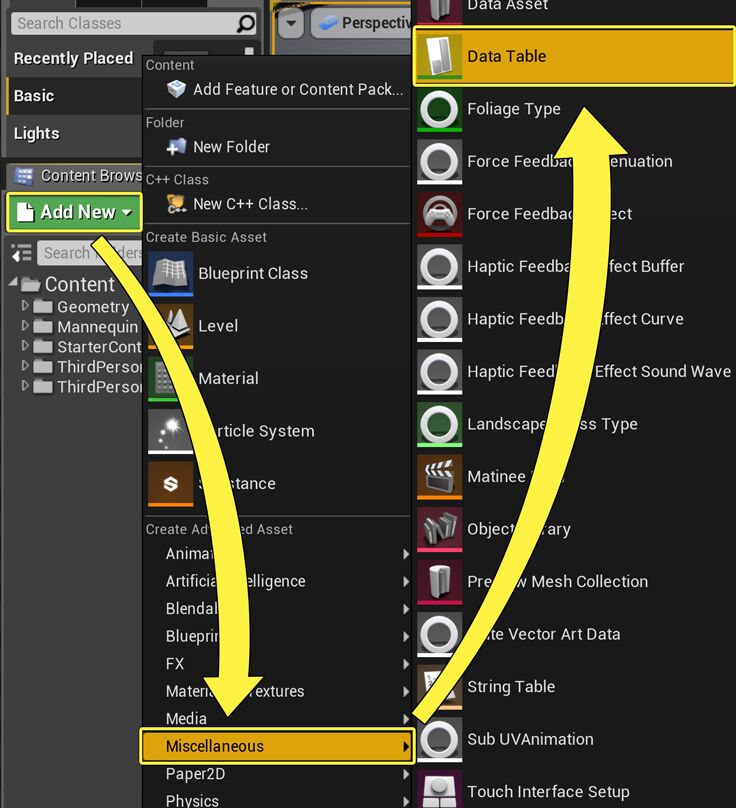Select the Basic category
The height and width of the screenshot is (808, 736).
pos(74,96)
